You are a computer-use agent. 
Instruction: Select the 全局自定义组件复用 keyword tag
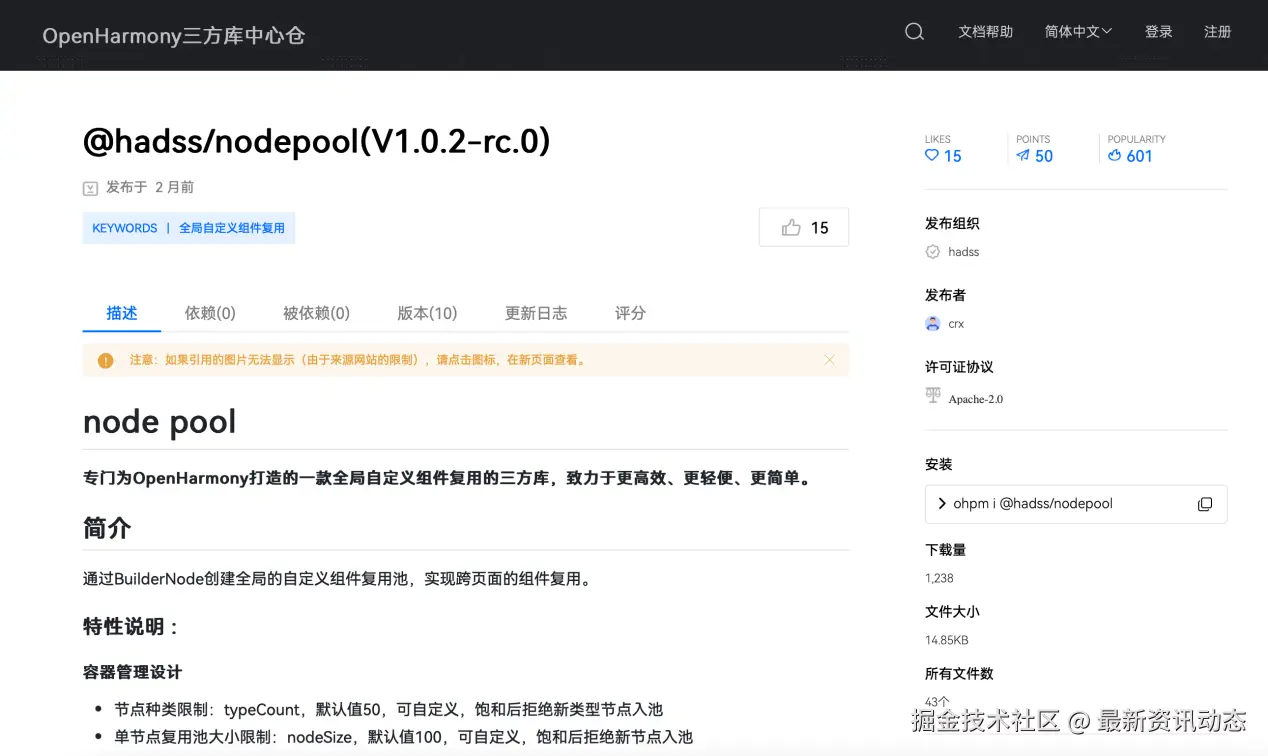[x=232, y=227]
